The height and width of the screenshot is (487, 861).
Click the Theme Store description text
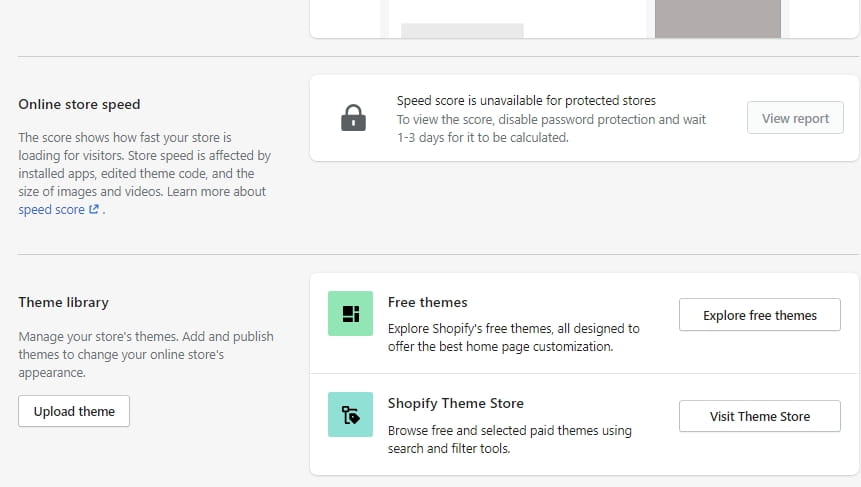point(509,440)
